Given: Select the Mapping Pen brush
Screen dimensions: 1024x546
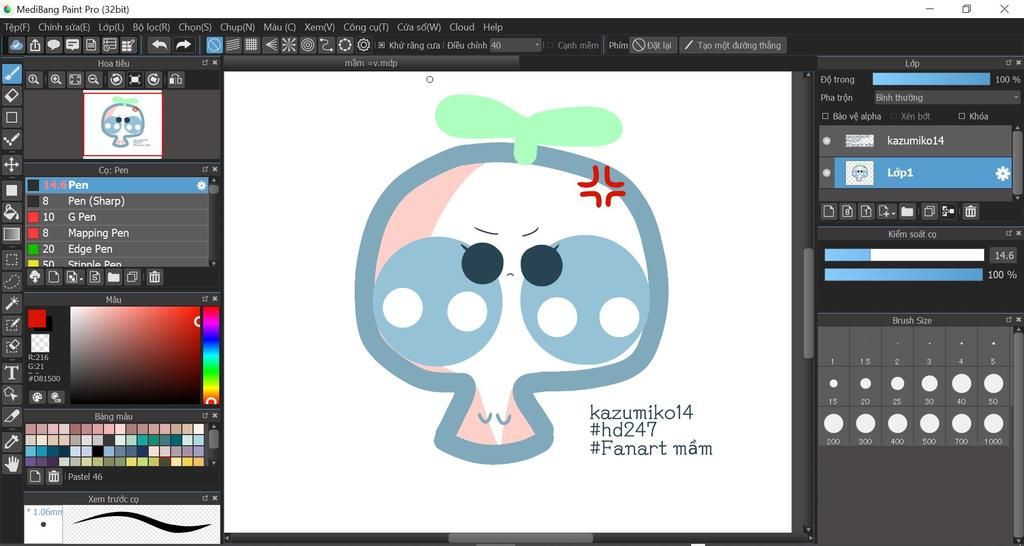Looking at the screenshot, I should pyautogui.click(x=118, y=233).
